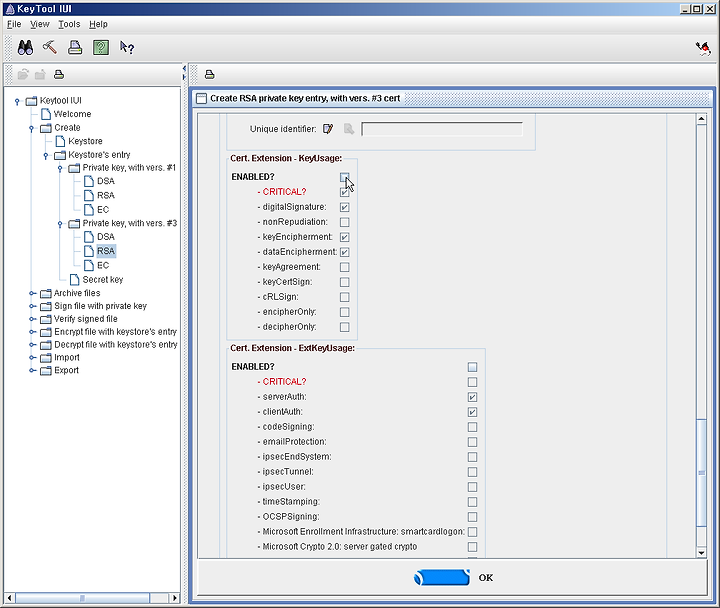Viewport: 720px width, 608px height.
Task: Check the keyAgreement checkbox
Action: pyautogui.click(x=344, y=267)
